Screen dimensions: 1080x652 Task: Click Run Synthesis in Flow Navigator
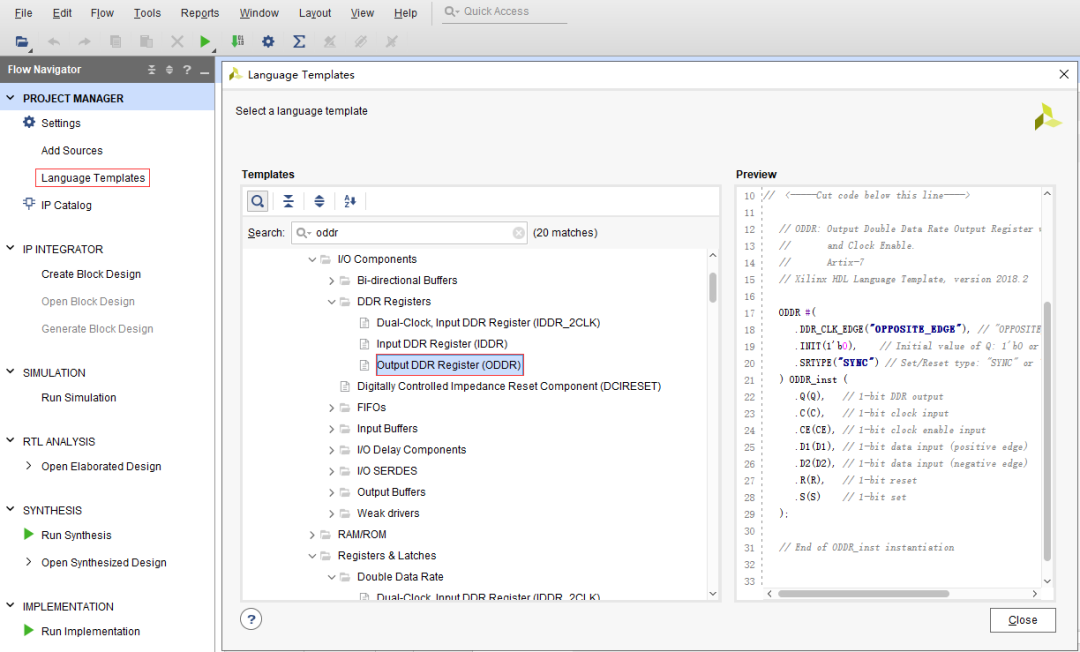coord(76,535)
